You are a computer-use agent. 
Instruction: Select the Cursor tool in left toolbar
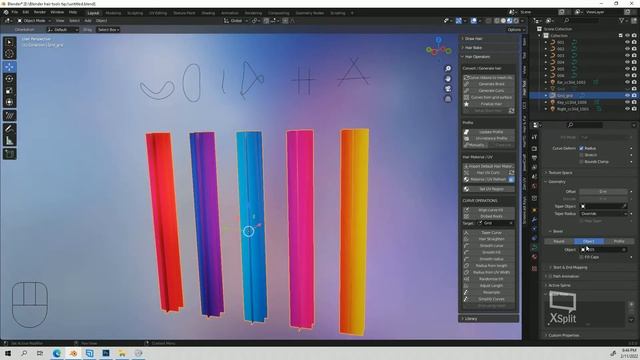[x=9, y=54]
